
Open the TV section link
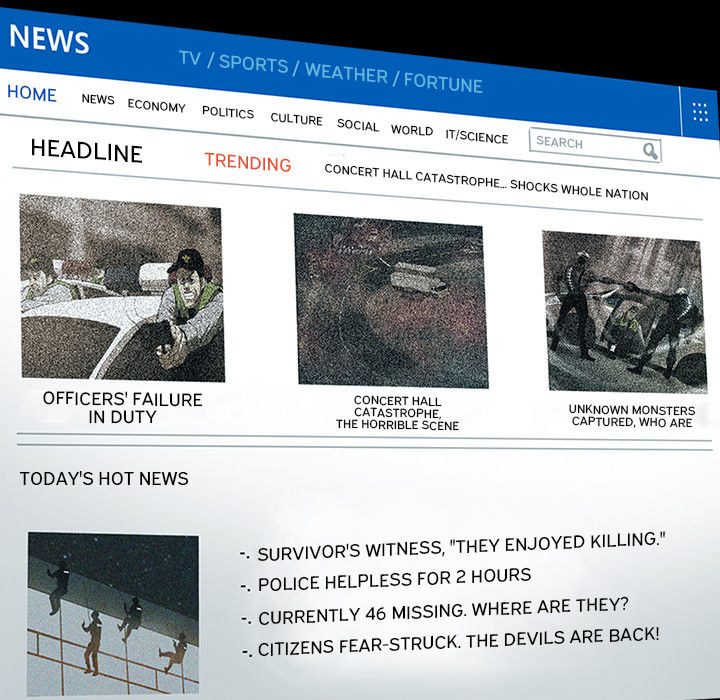190,58
